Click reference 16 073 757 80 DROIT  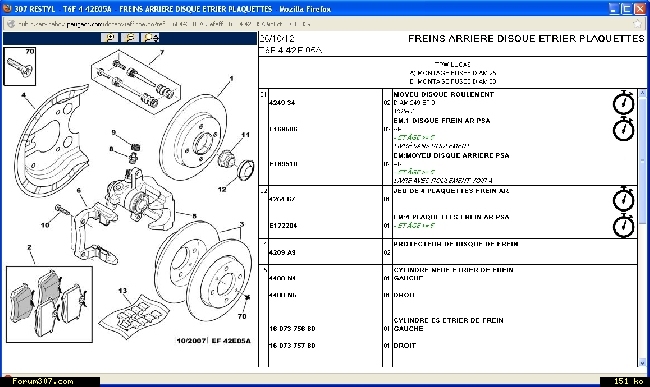292,346
